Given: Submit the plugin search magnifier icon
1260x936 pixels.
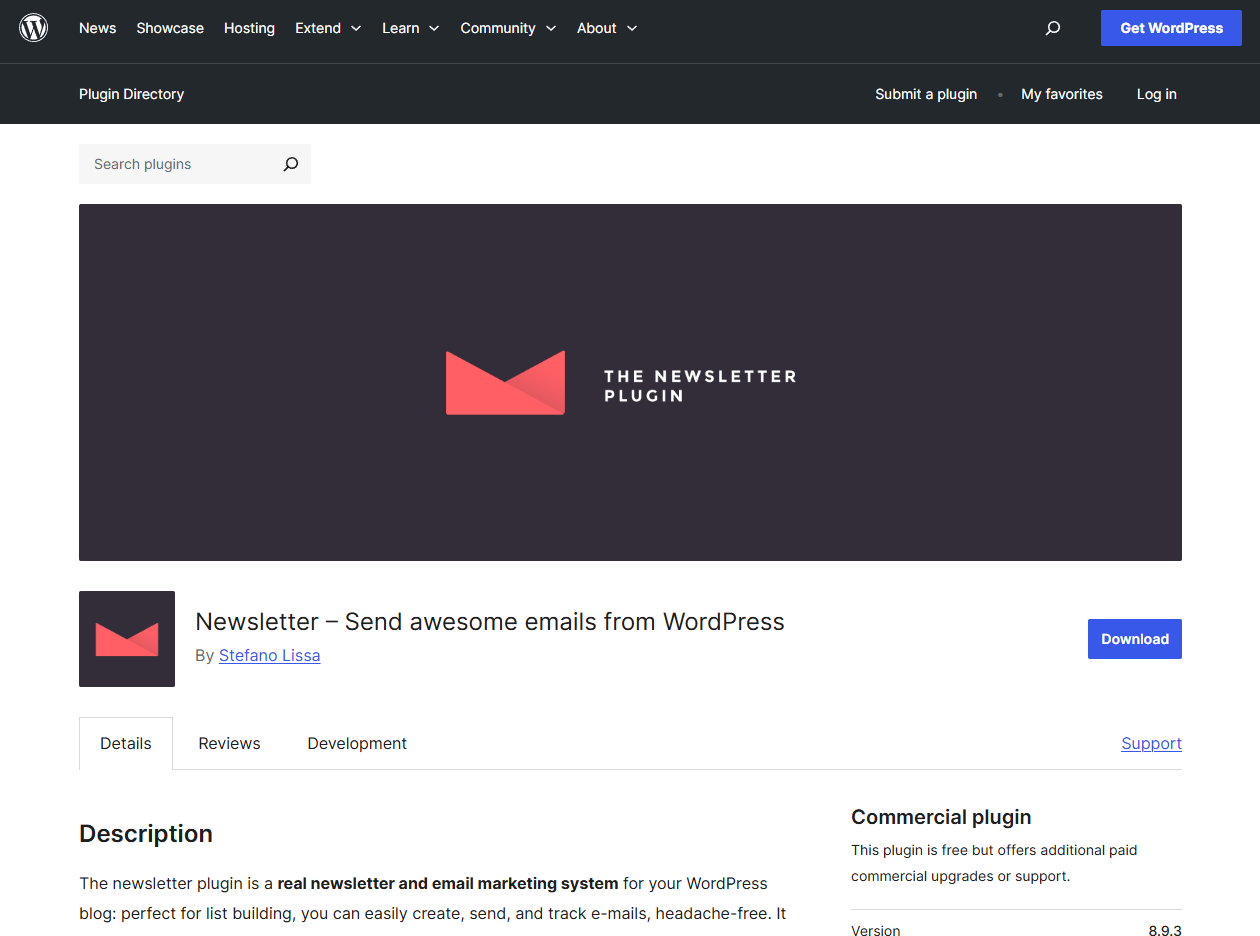Looking at the screenshot, I should tap(291, 164).
